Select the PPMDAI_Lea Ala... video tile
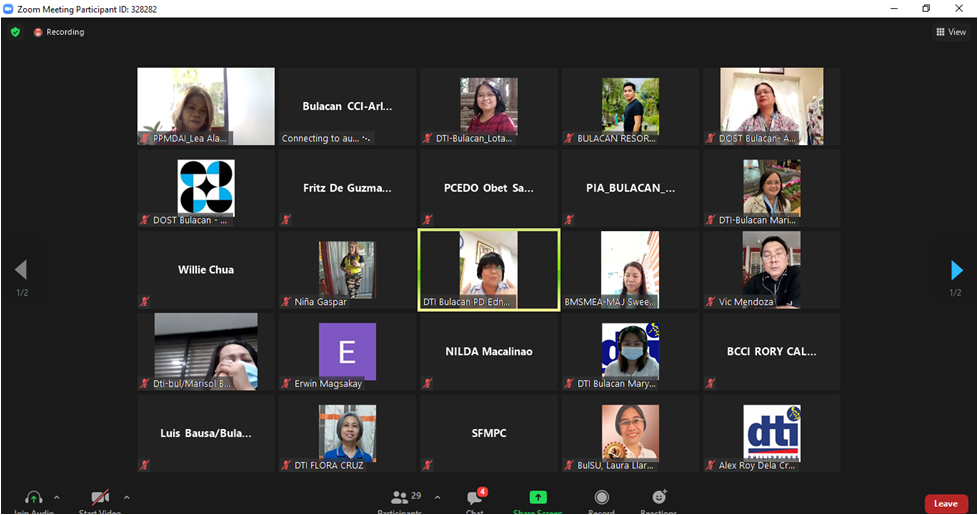The width and height of the screenshot is (978, 515). click(206, 107)
